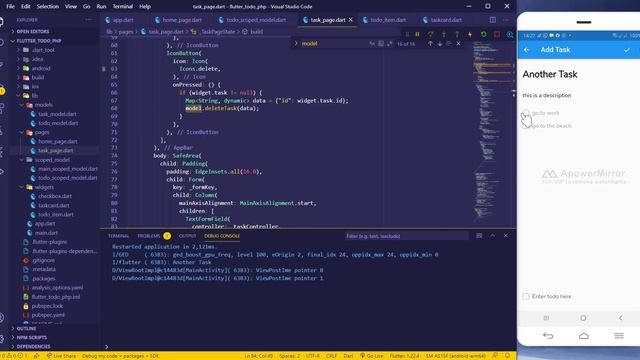Tap ApowerMirror menu lines icon
This screenshot has width=640, height=360.
pos(619,336)
